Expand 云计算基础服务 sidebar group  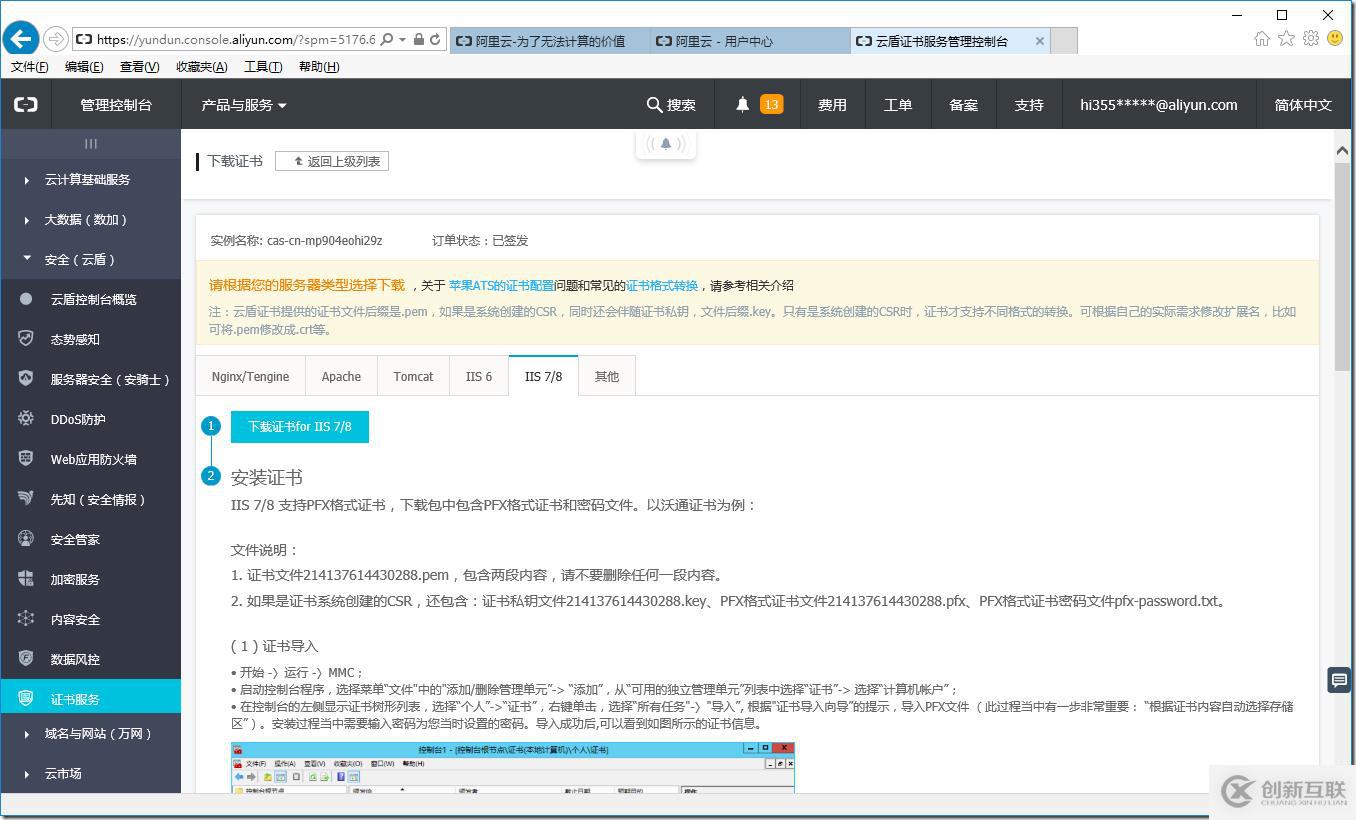tap(90, 179)
